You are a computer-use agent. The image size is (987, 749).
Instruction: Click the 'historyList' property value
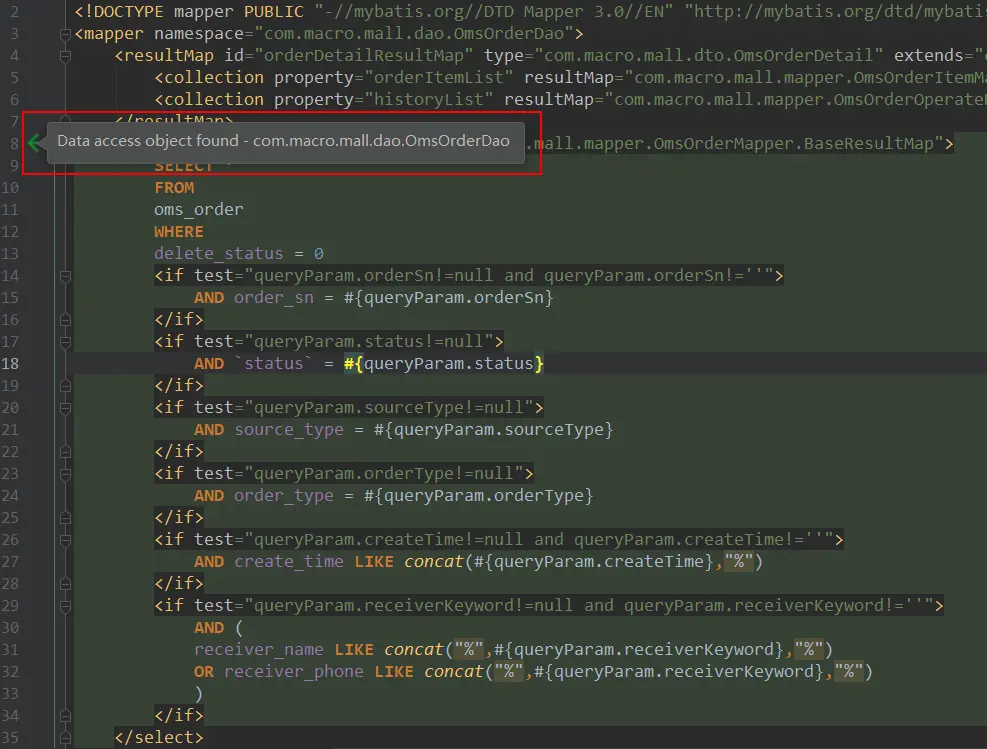[429, 99]
